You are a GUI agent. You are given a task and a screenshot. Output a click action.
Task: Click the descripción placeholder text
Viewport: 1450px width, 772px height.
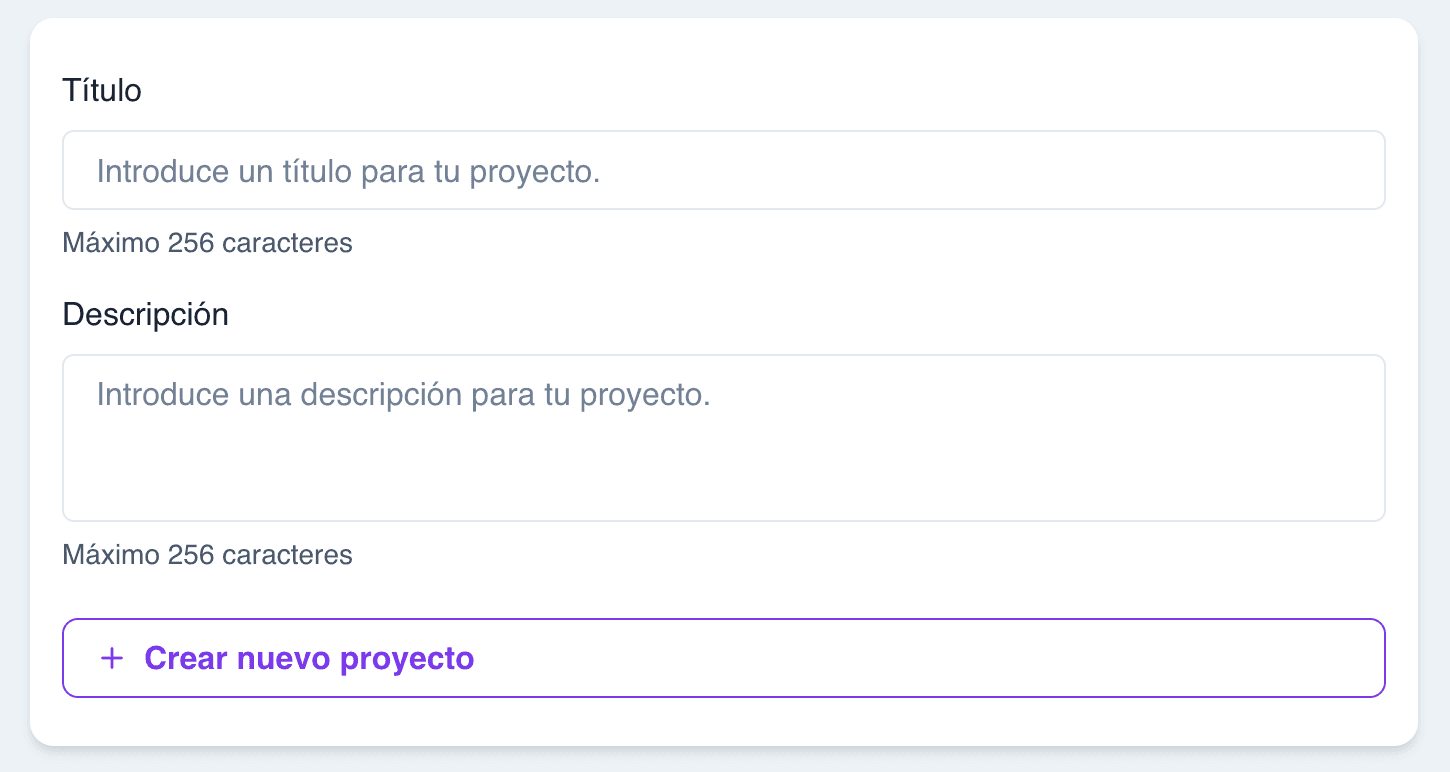tap(403, 394)
